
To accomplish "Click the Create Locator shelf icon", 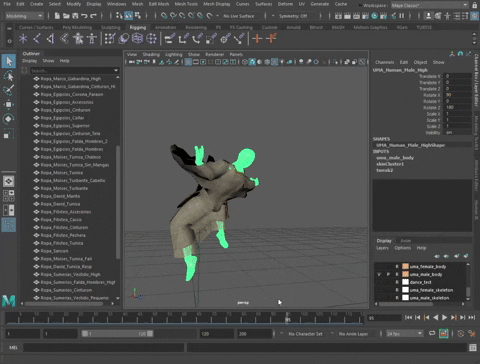I will [23, 39].
